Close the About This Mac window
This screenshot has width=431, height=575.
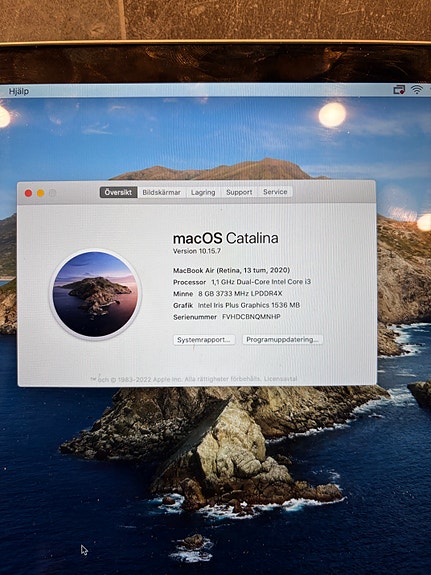tap(28, 193)
